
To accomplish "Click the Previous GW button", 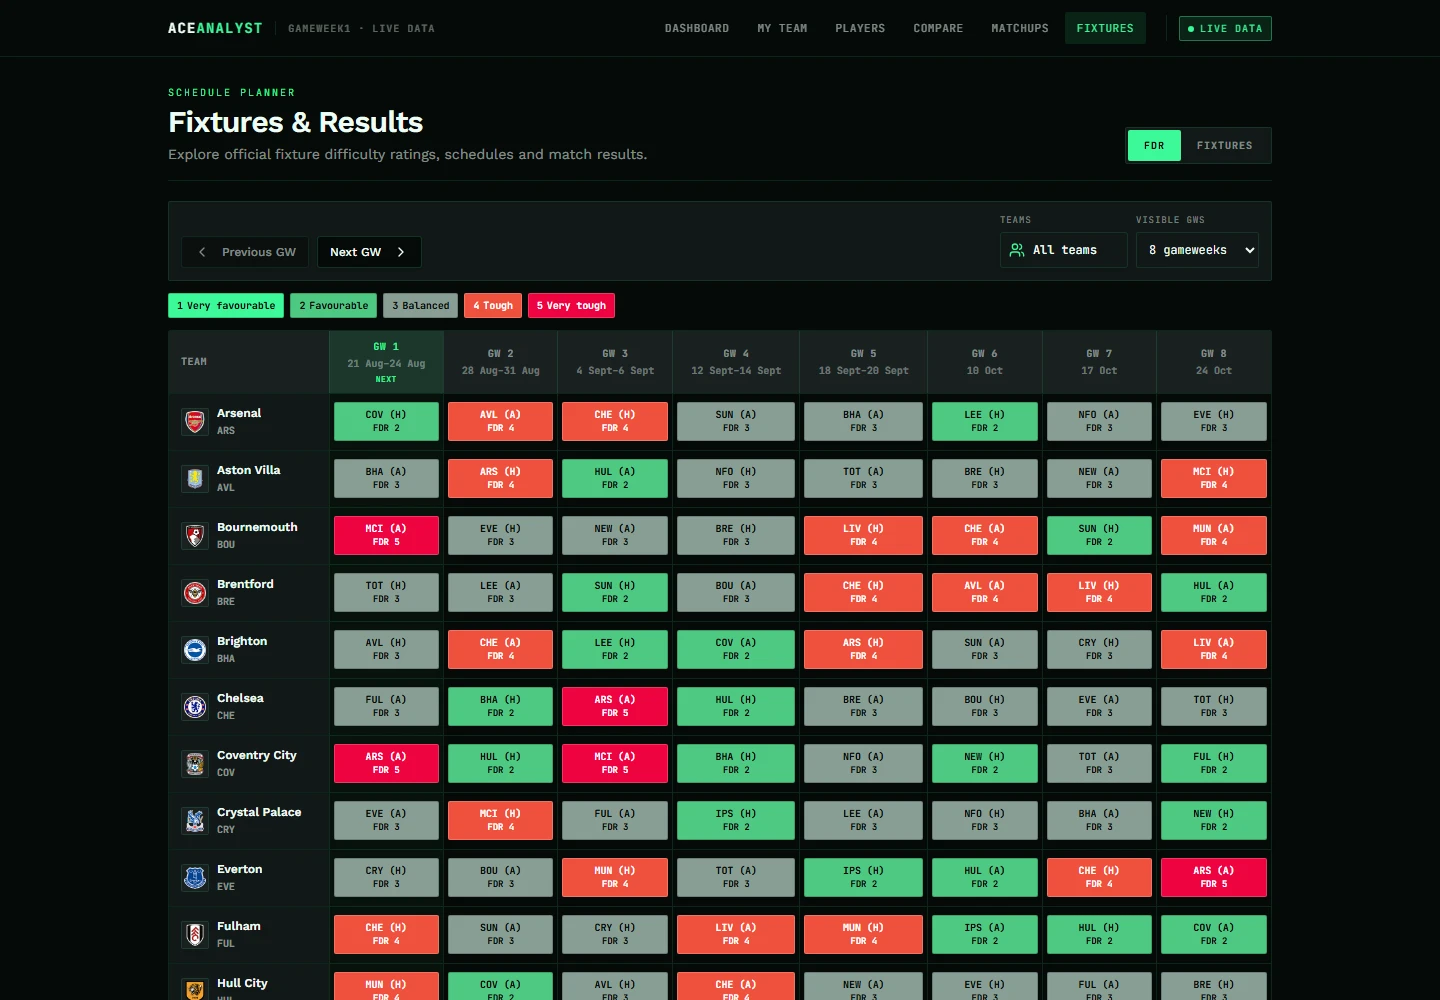I will point(247,252).
